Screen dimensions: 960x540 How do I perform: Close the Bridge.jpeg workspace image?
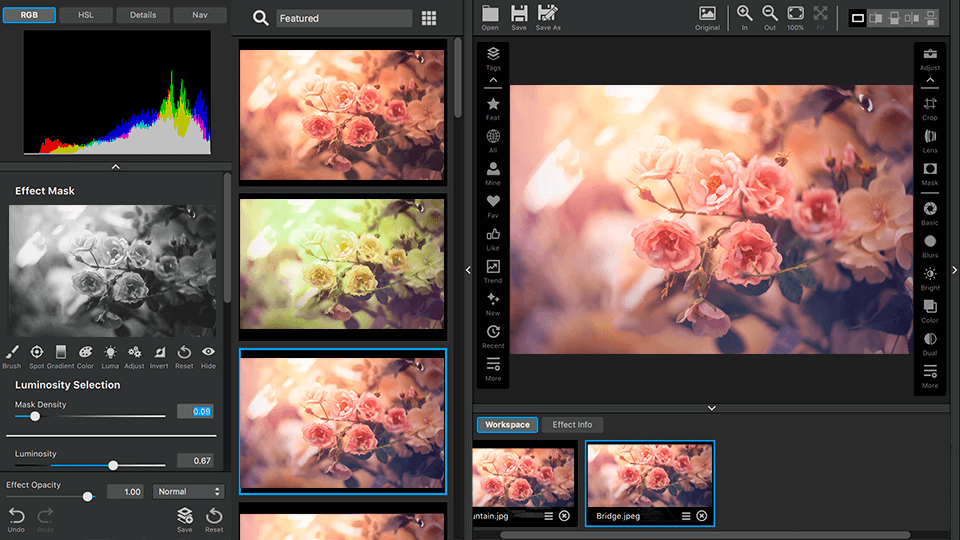pyautogui.click(x=702, y=516)
